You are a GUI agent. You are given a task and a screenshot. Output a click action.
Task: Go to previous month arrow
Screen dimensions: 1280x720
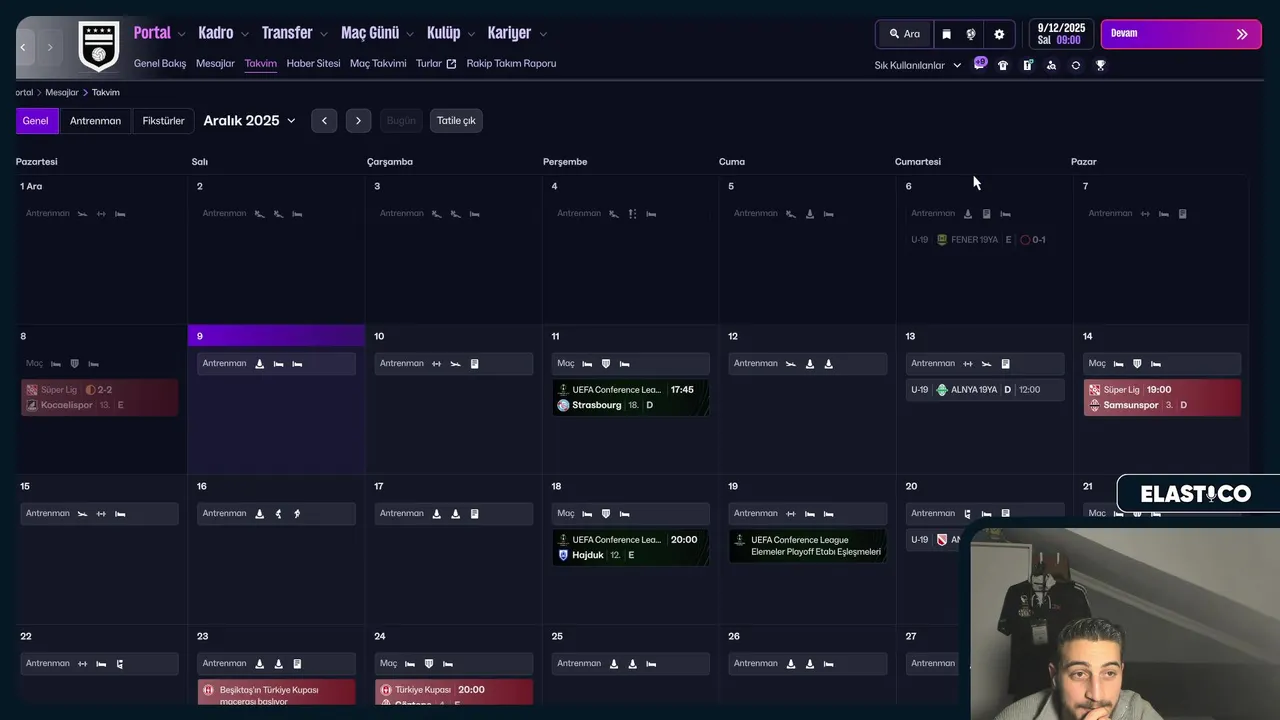324,121
